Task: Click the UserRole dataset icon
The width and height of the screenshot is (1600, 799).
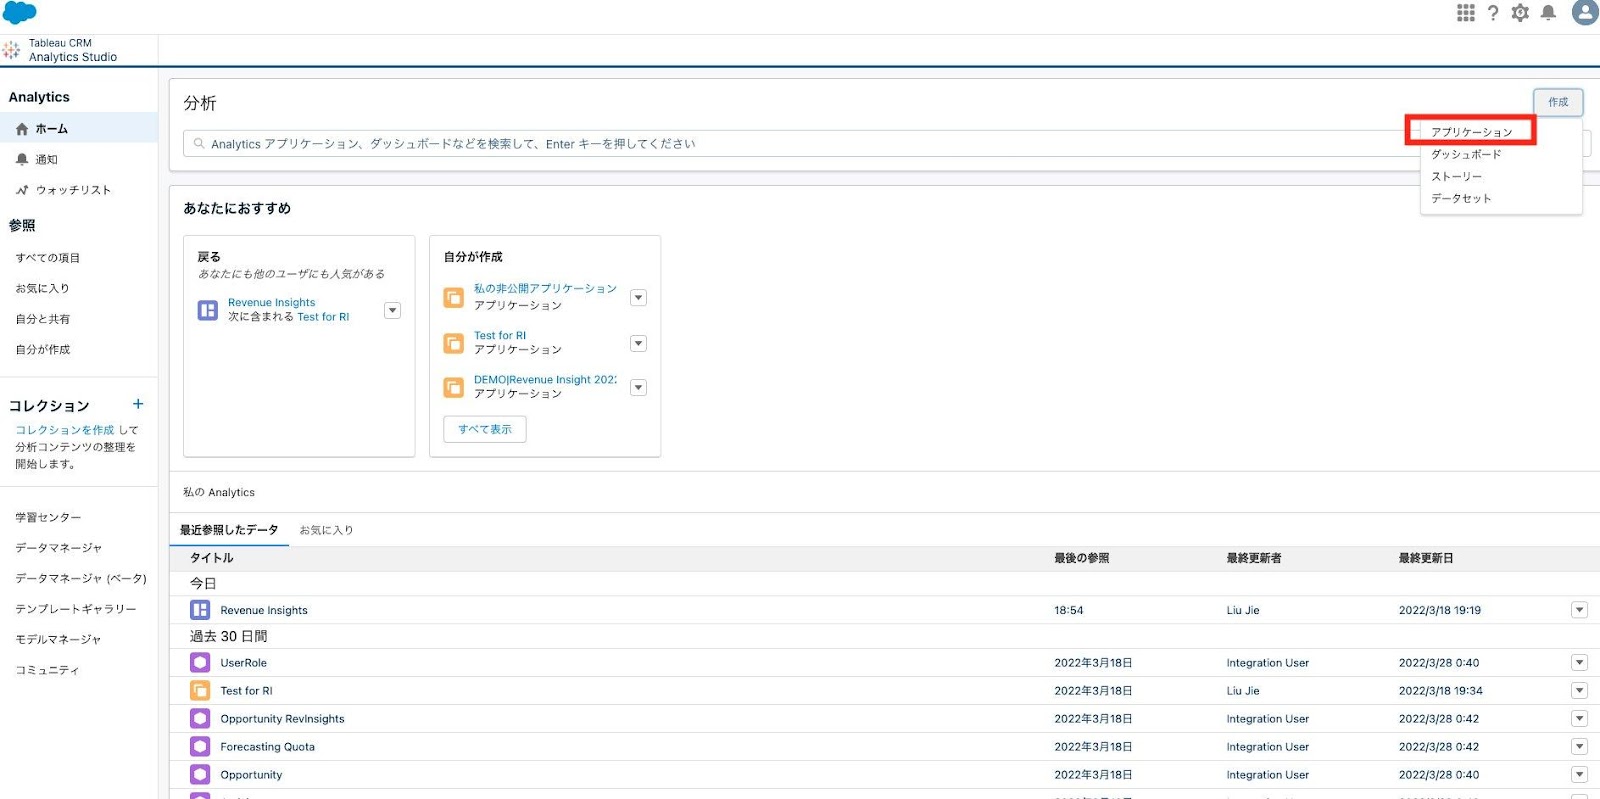Action: tap(200, 662)
